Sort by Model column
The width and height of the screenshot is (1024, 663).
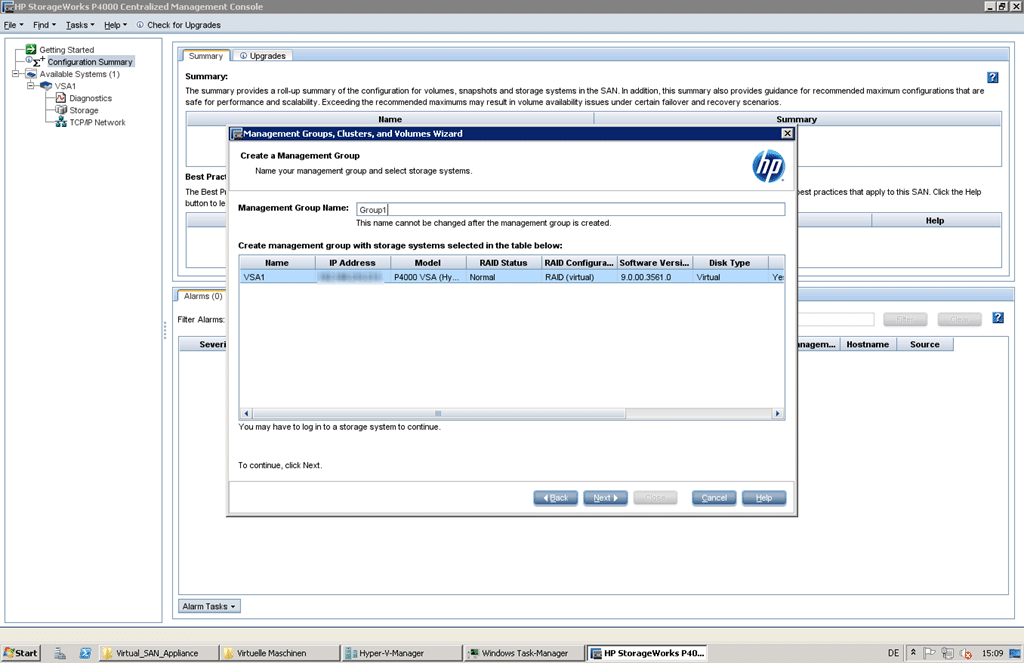[428, 263]
